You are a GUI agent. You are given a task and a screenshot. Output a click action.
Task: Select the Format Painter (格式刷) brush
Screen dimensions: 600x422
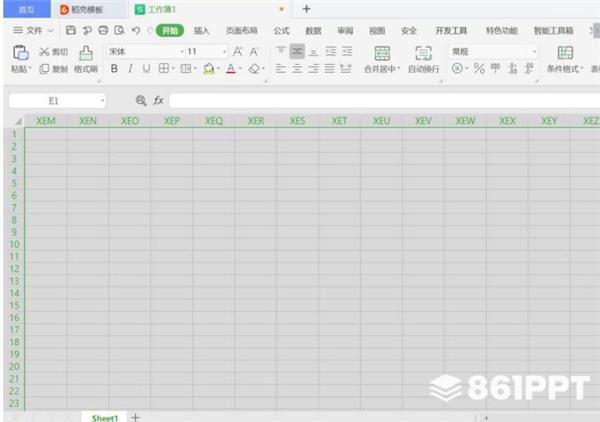(85, 53)
